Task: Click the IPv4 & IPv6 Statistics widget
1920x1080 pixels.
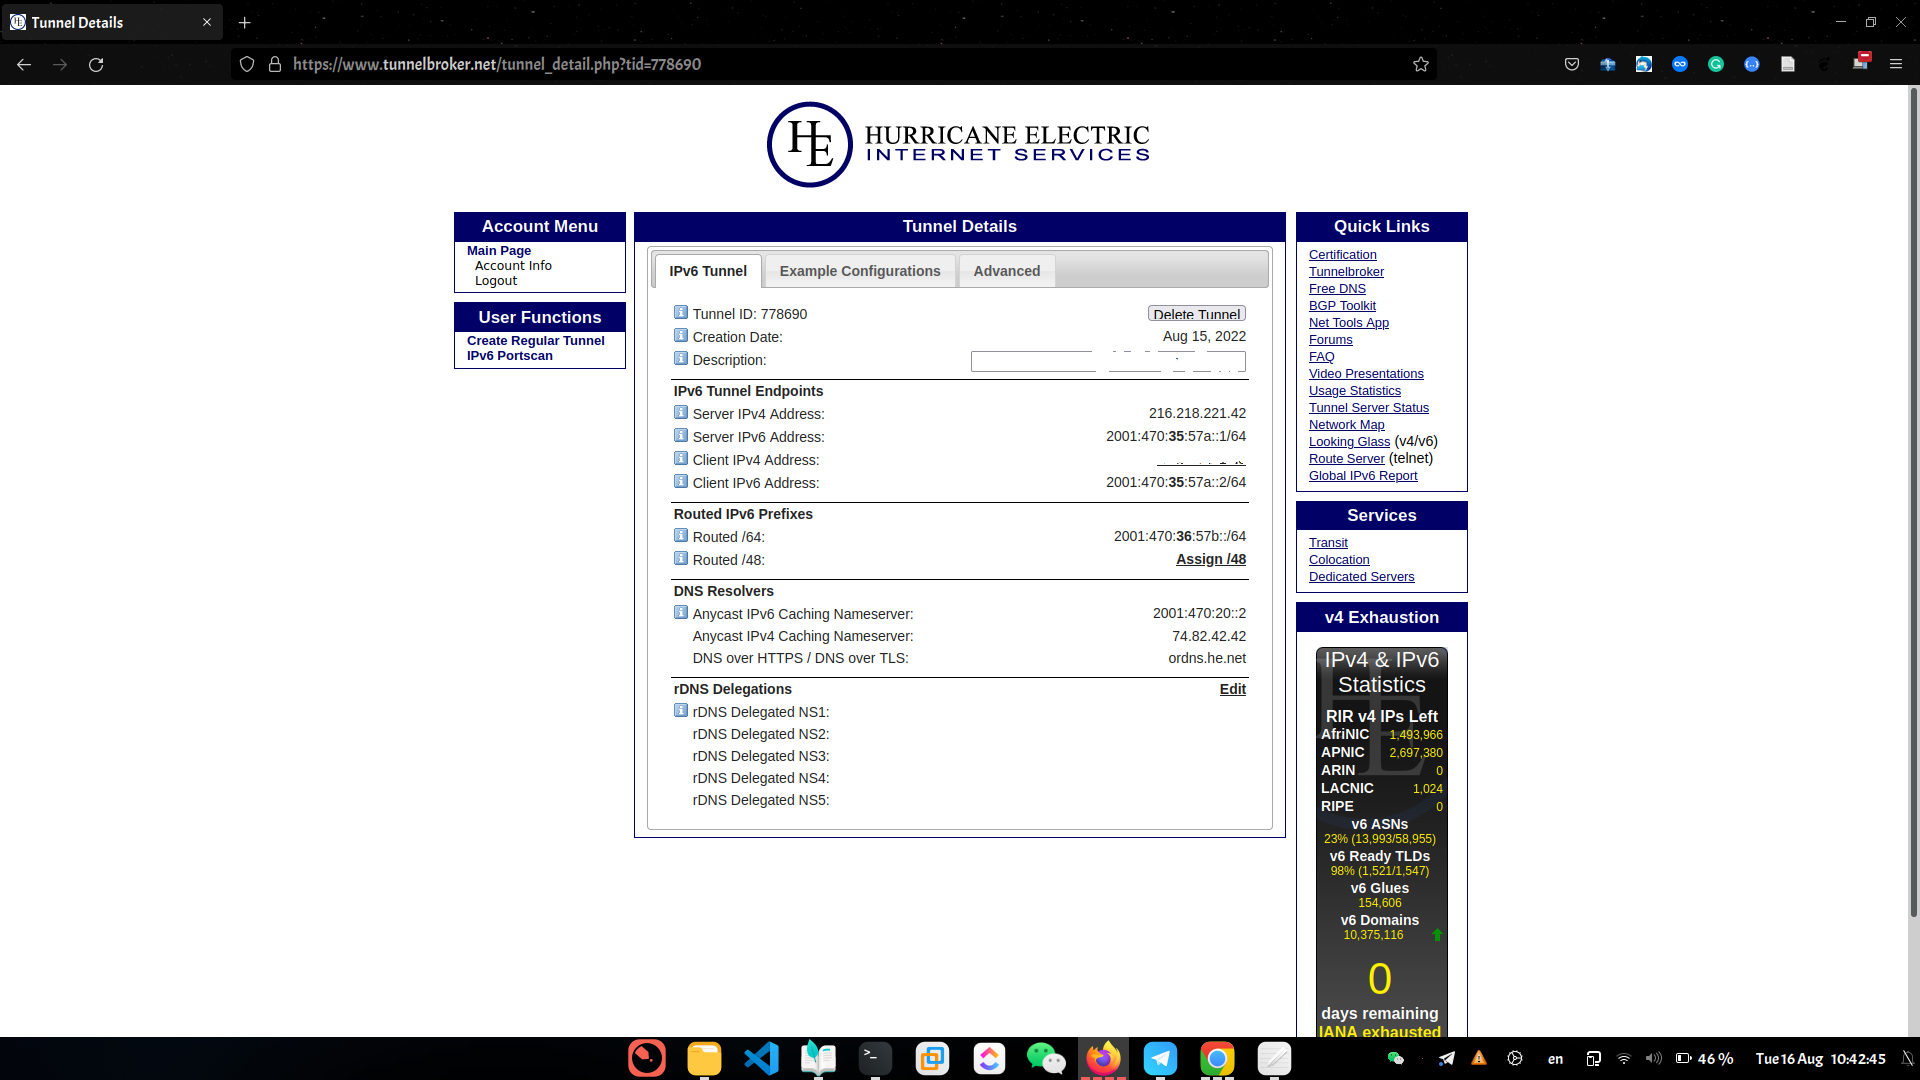Action: point(1381,842)
